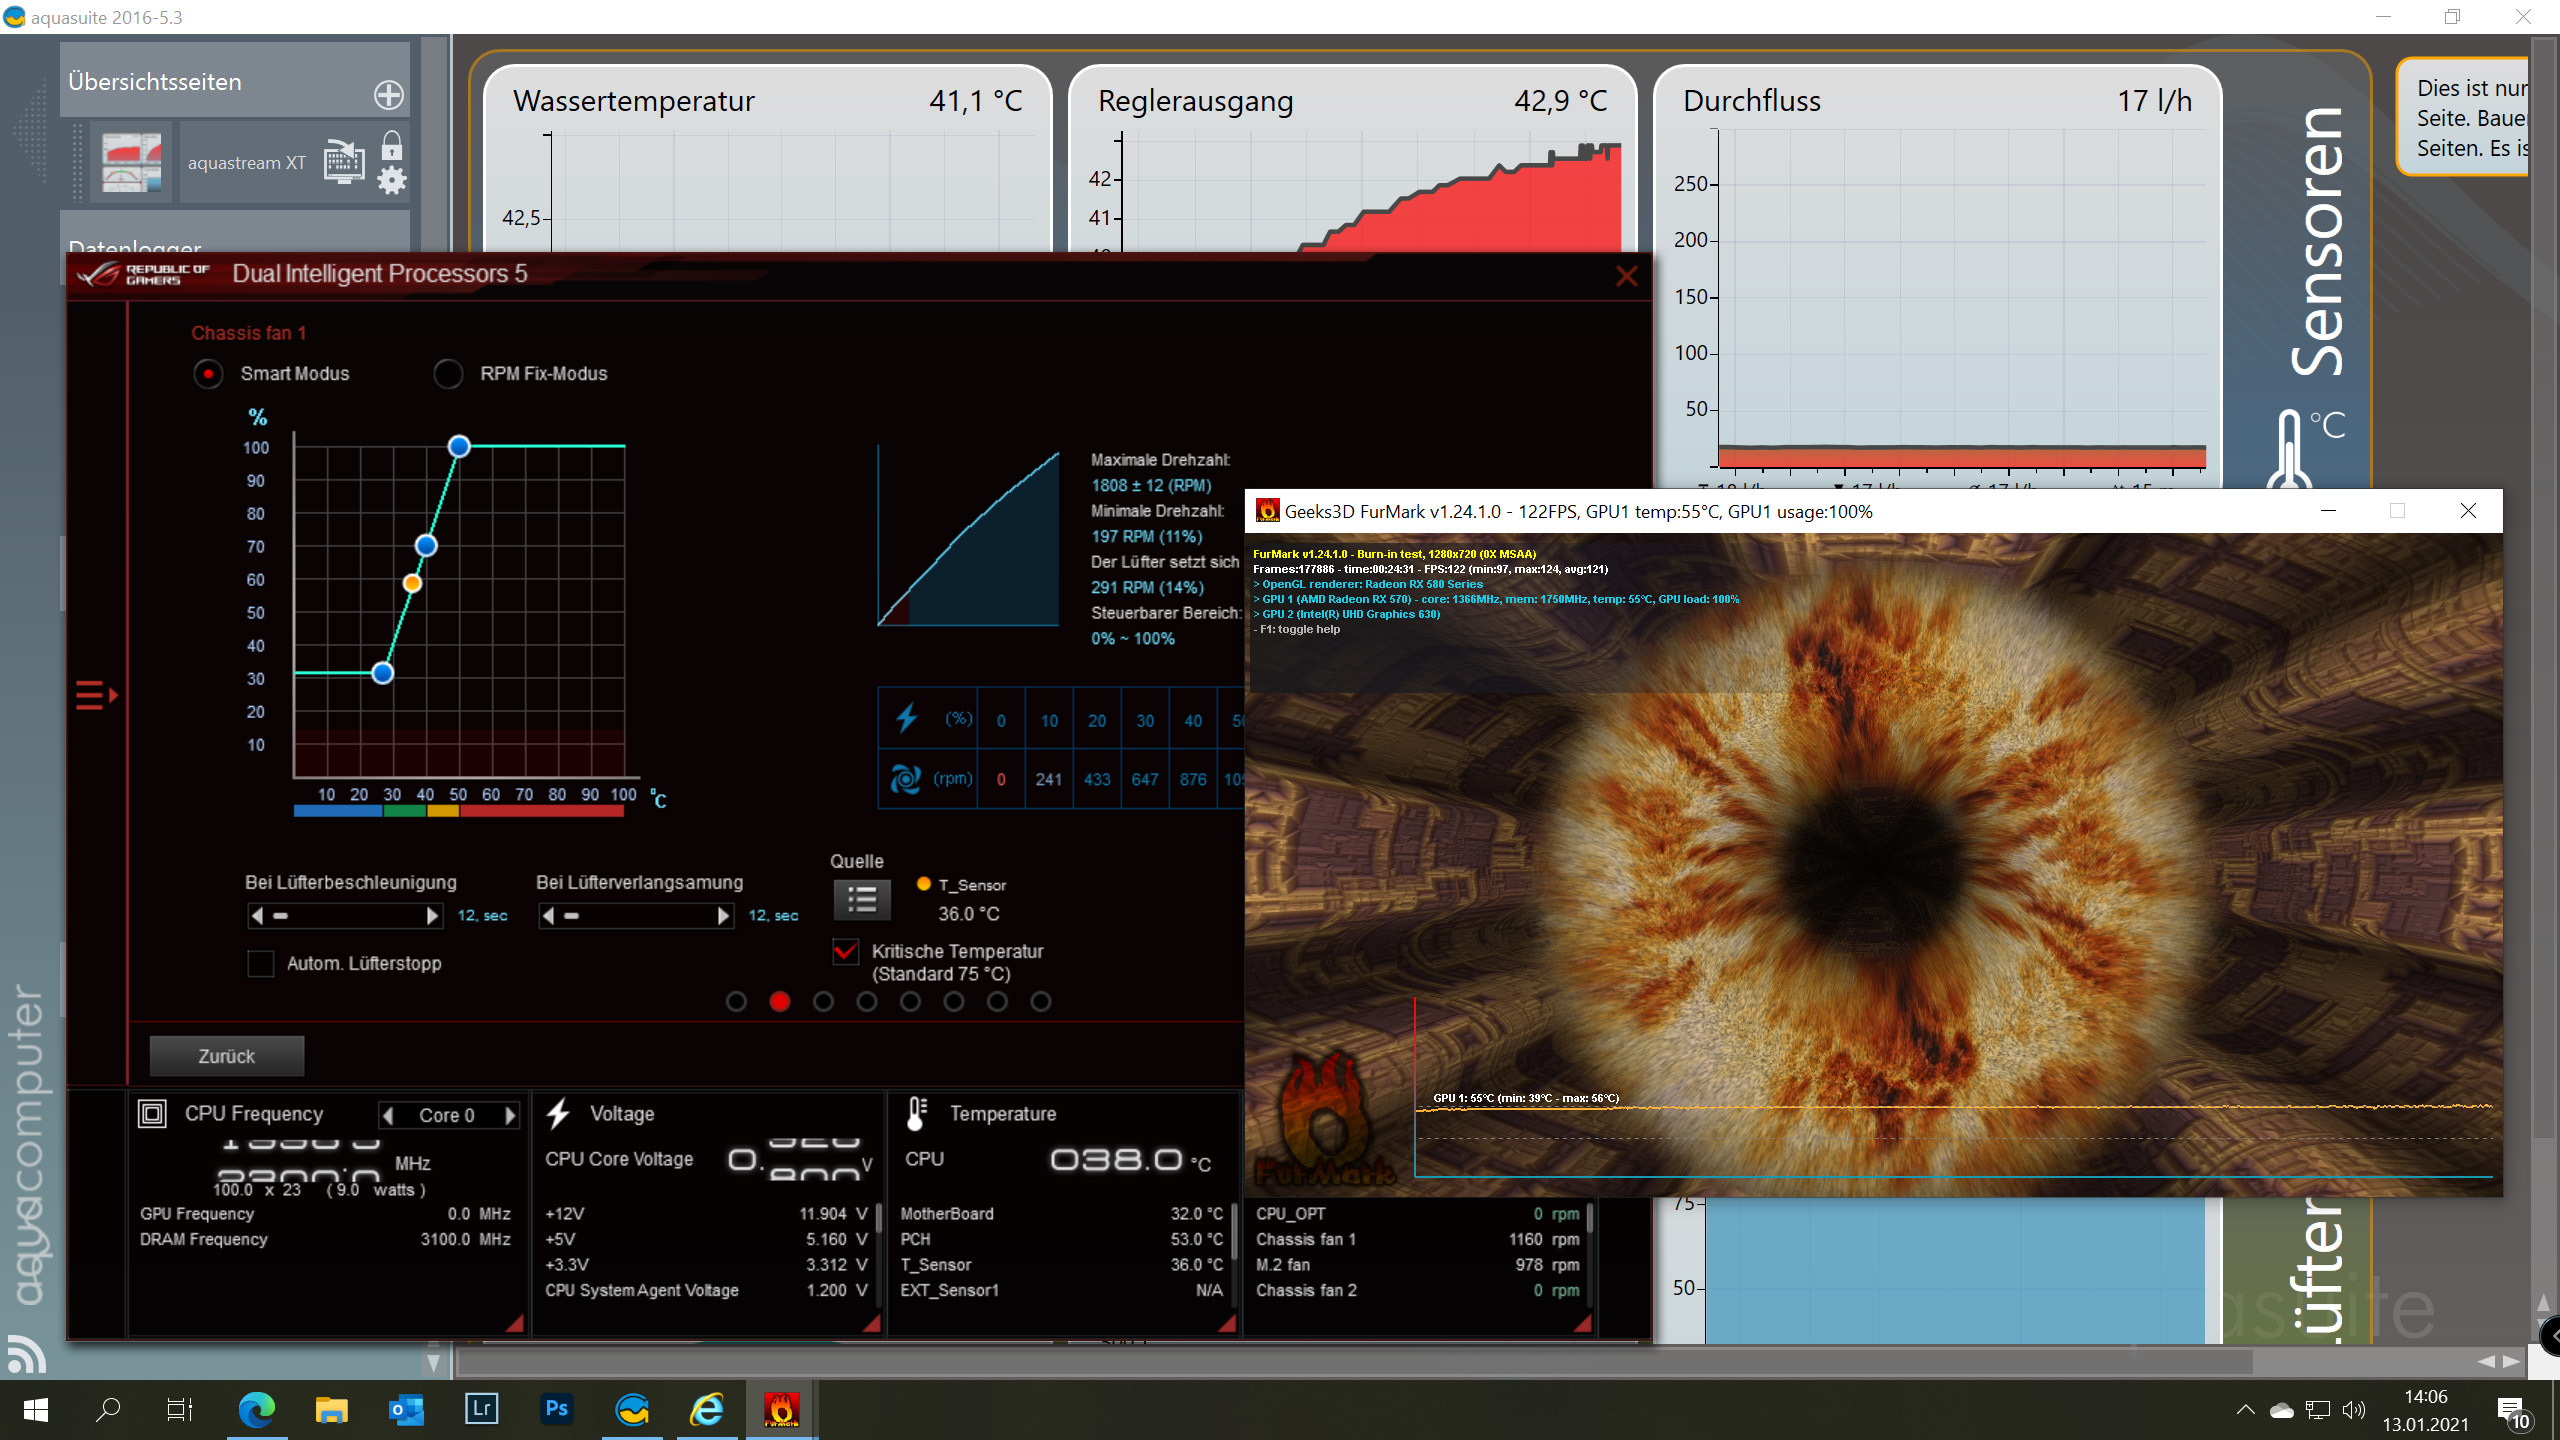Screen dimensions: 2560x1440
Task: Click the top curve point at 100%
Action: point(459,446)
